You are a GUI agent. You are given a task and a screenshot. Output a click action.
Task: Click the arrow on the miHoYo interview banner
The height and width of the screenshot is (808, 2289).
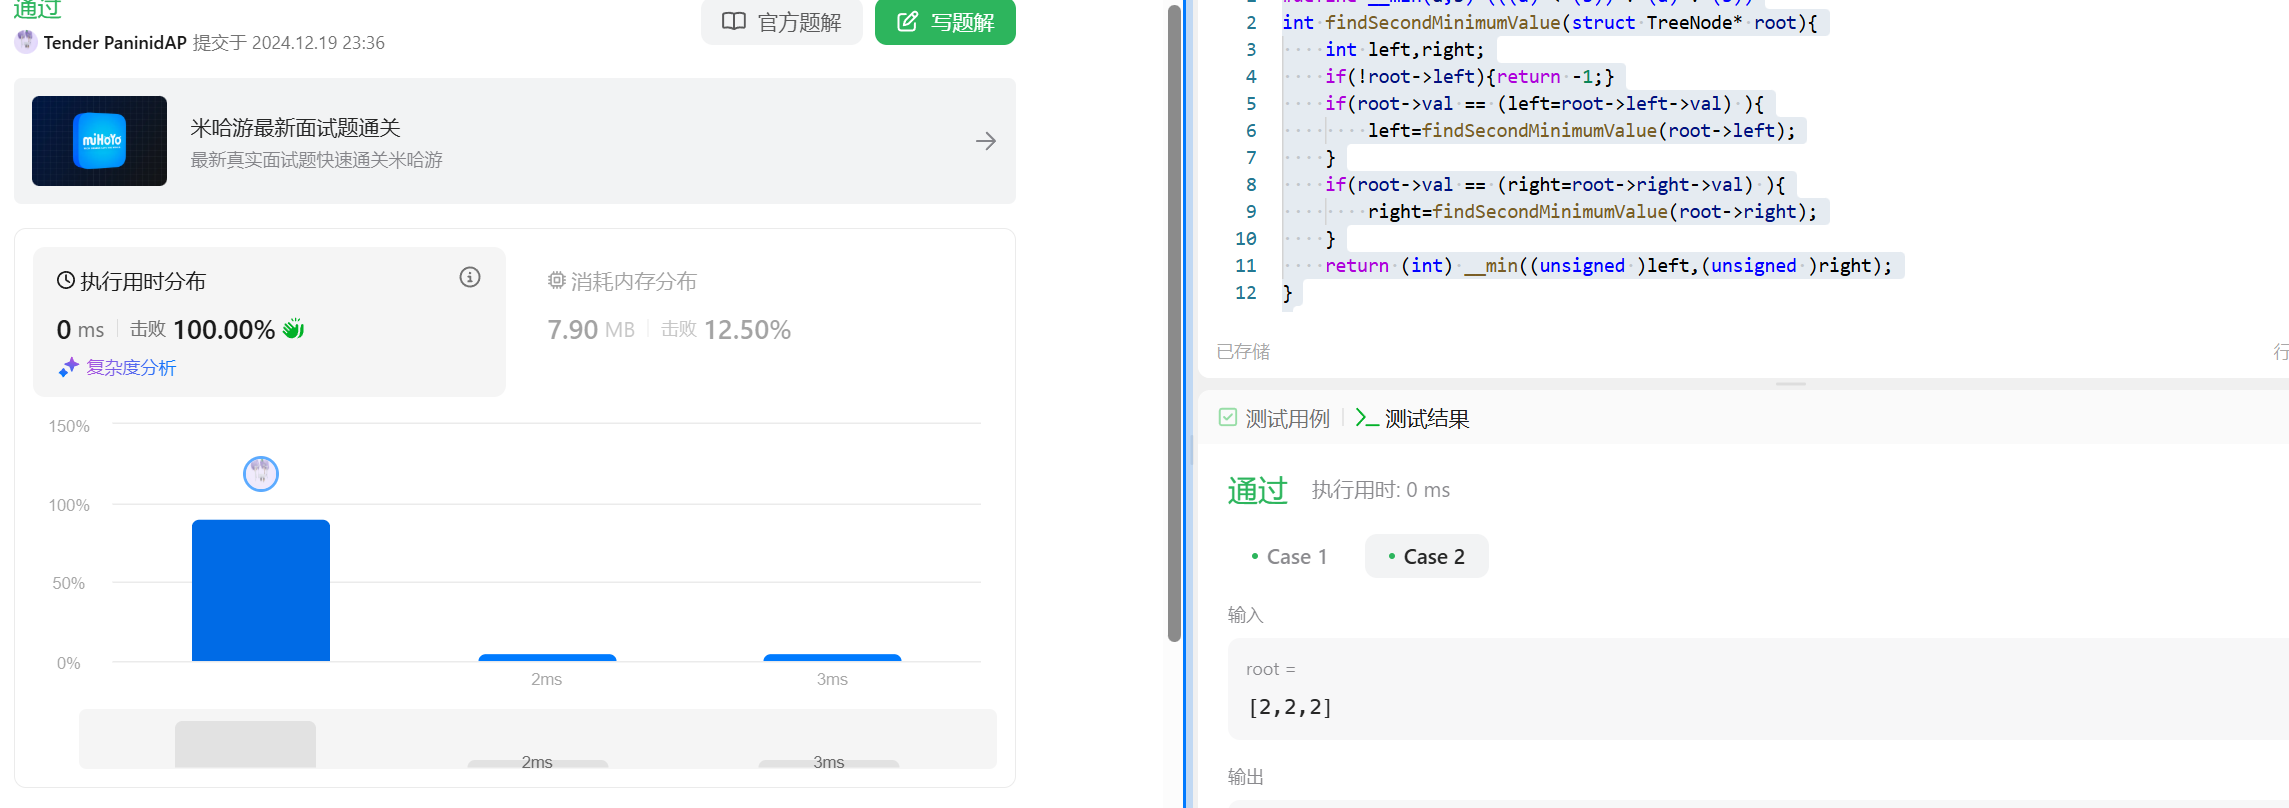[985, 141]
